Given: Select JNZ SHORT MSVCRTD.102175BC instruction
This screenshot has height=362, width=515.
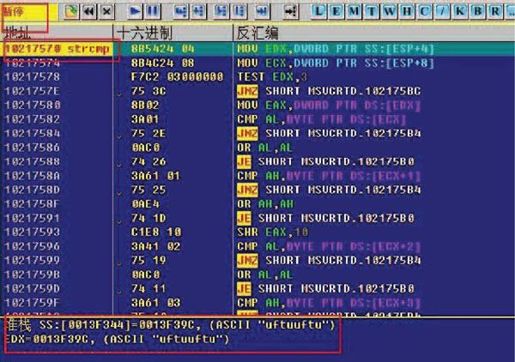Looking at the screenshot, I should (329, 91).
